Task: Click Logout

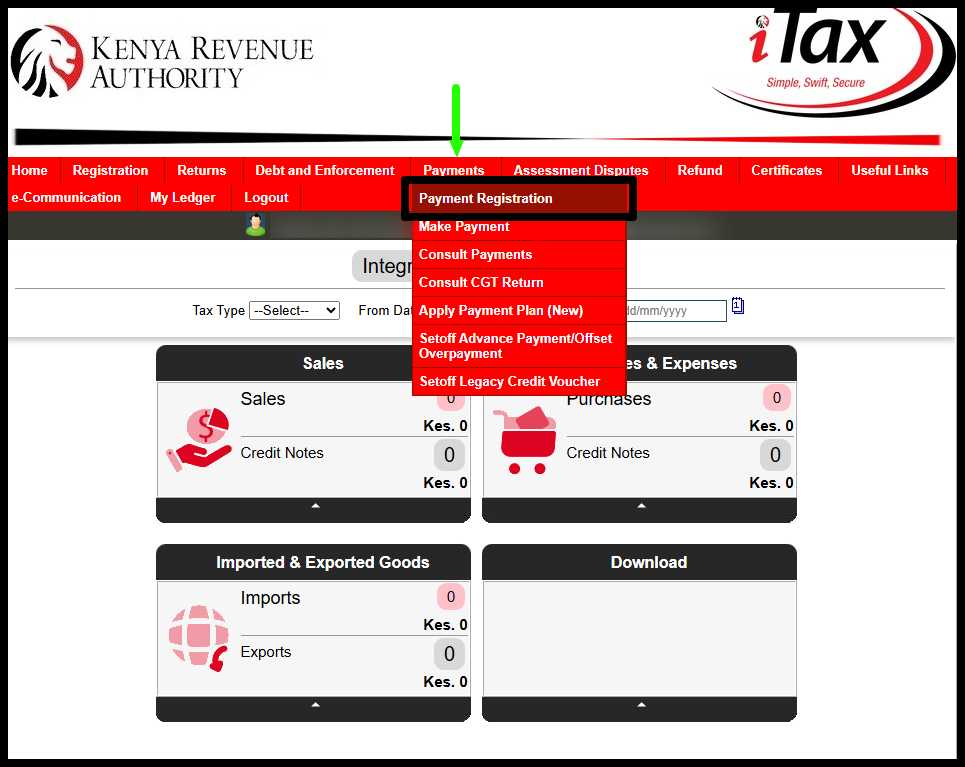Action: pyautogui.click(x=266, y=198)
